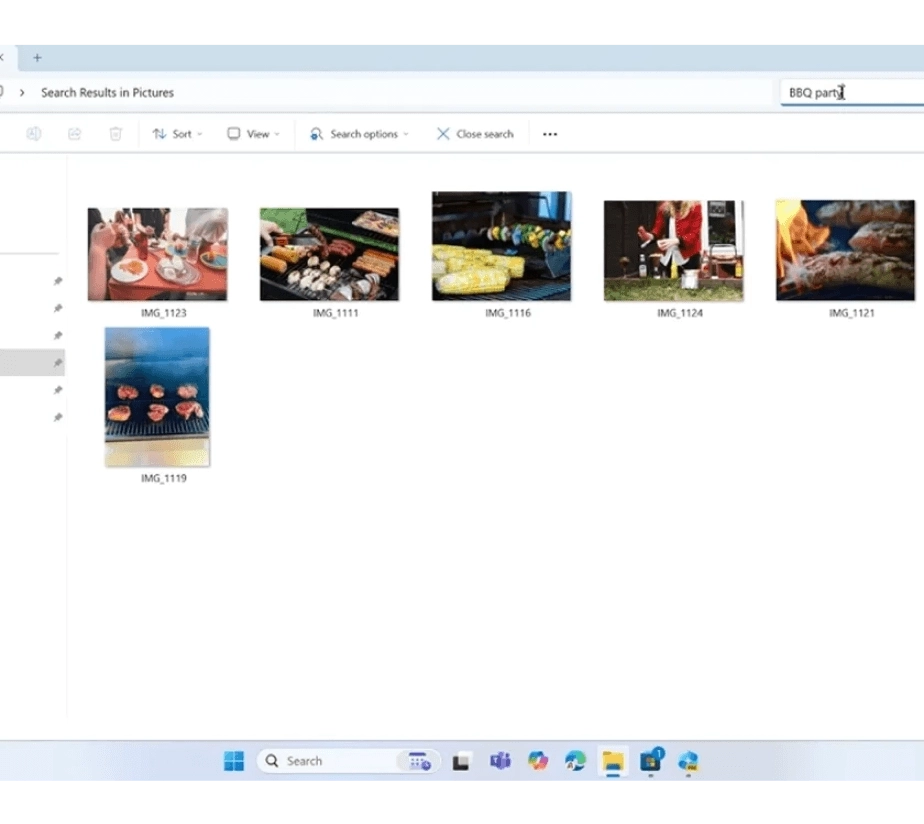Click Close search button
This screenshot has height=824, width=924.
pos(475,134)
